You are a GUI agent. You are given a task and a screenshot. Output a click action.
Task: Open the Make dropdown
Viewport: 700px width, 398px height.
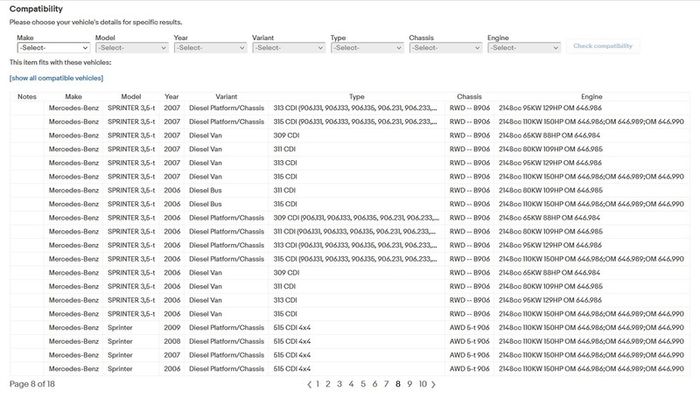54,48
